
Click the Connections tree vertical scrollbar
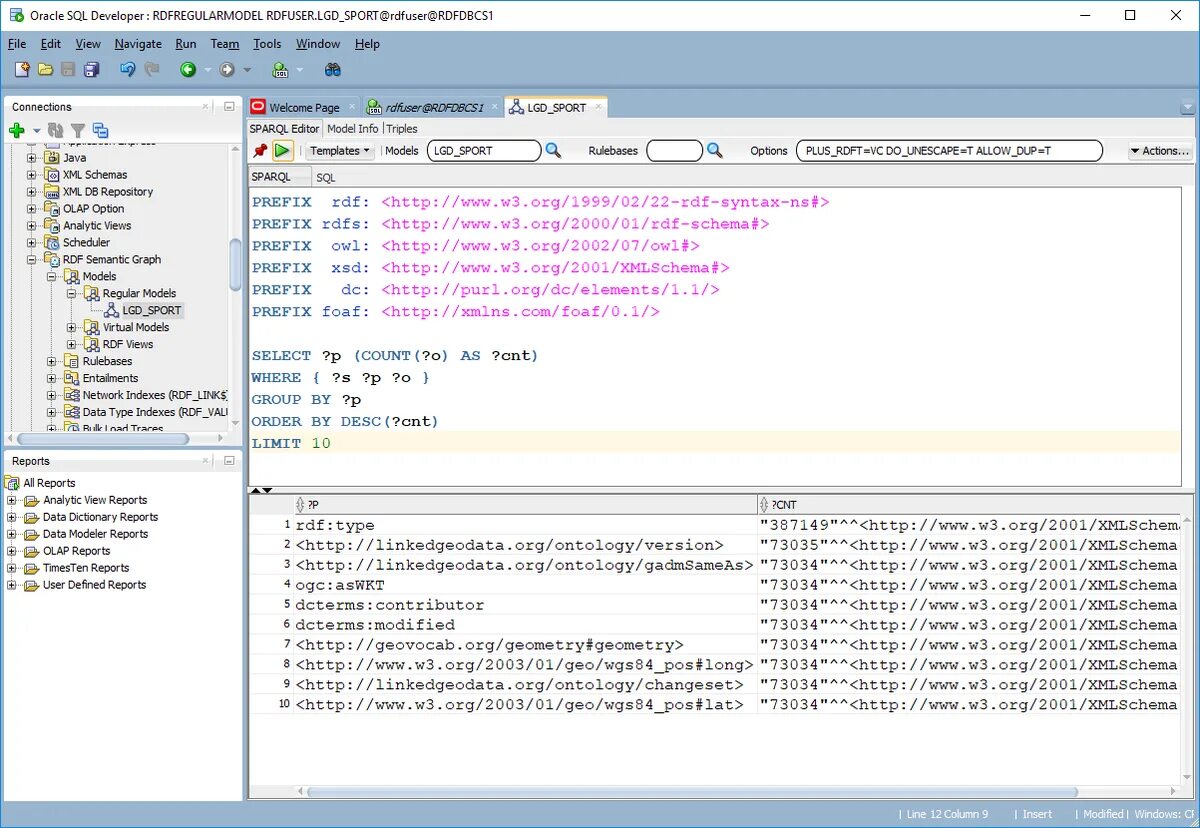(x=235, y=265)
